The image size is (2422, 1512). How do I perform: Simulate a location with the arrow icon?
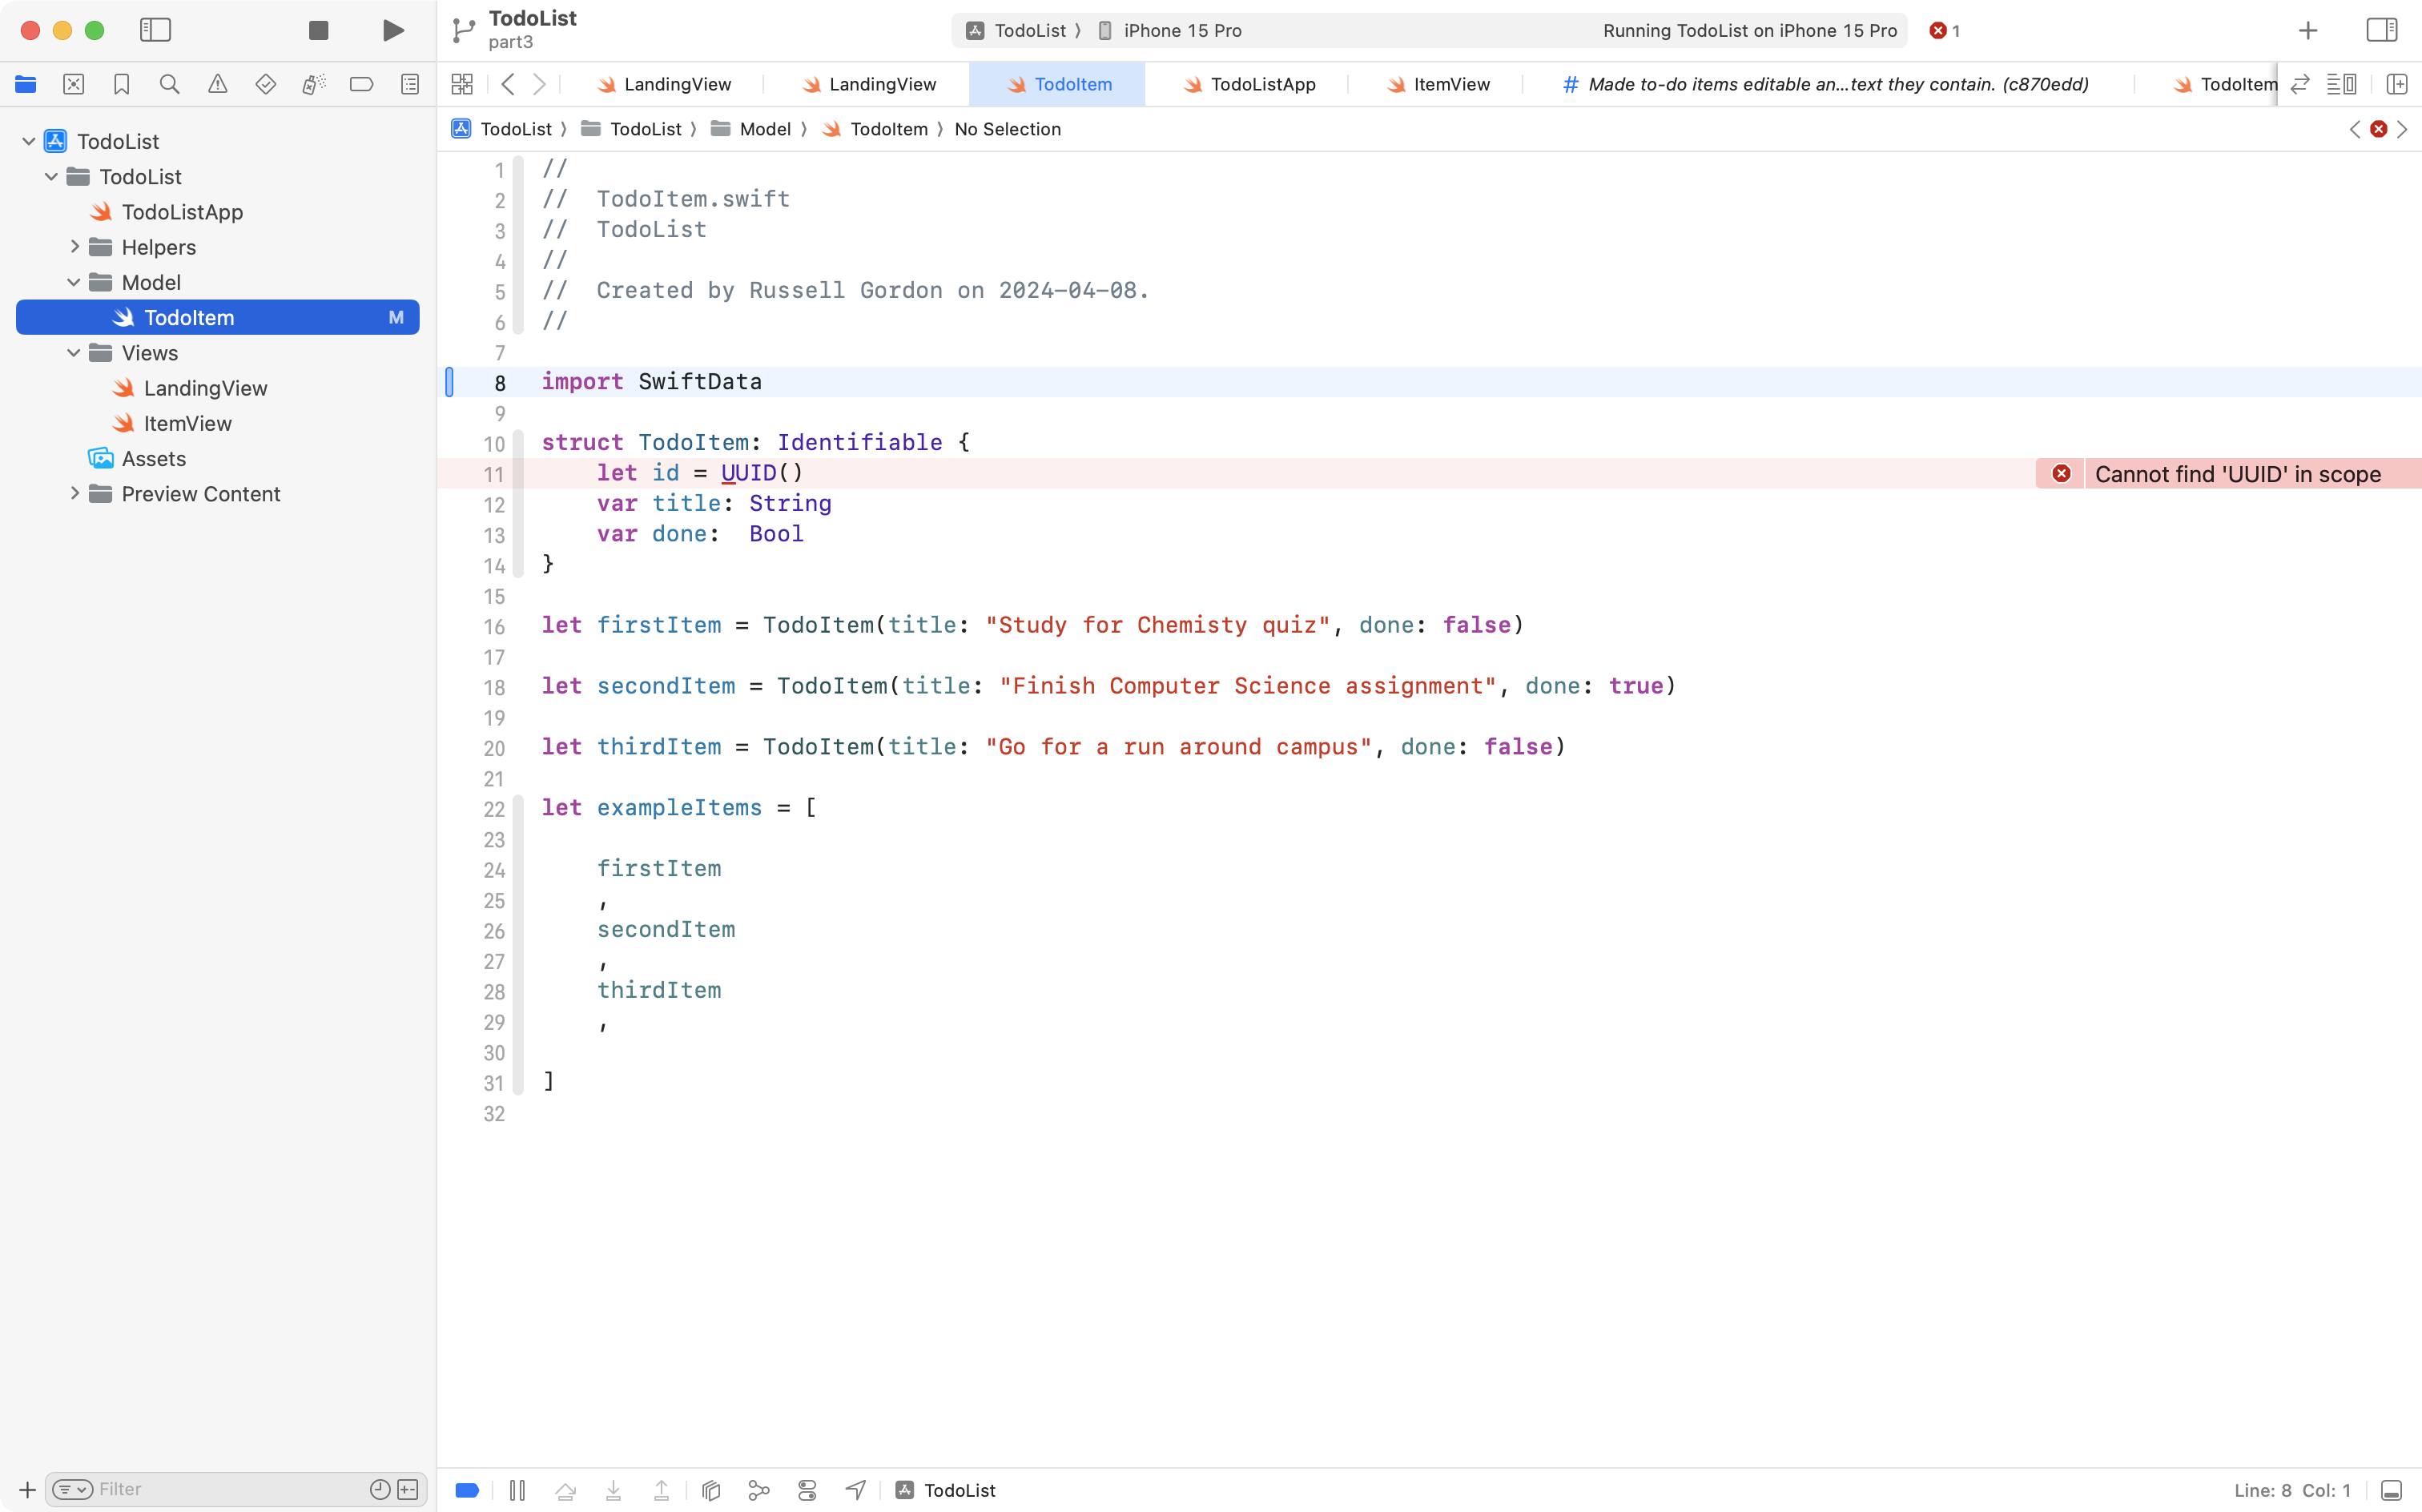855,1489
